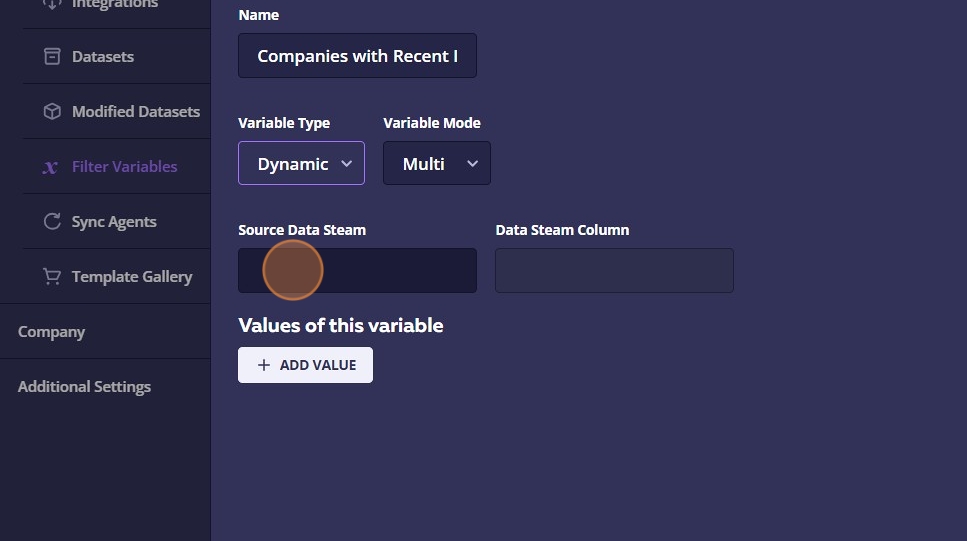The width and height of the screenshot is (967, 541).
Task: Open the Variable Type Dynamic dropdown
Action: [x=301, y=163]
